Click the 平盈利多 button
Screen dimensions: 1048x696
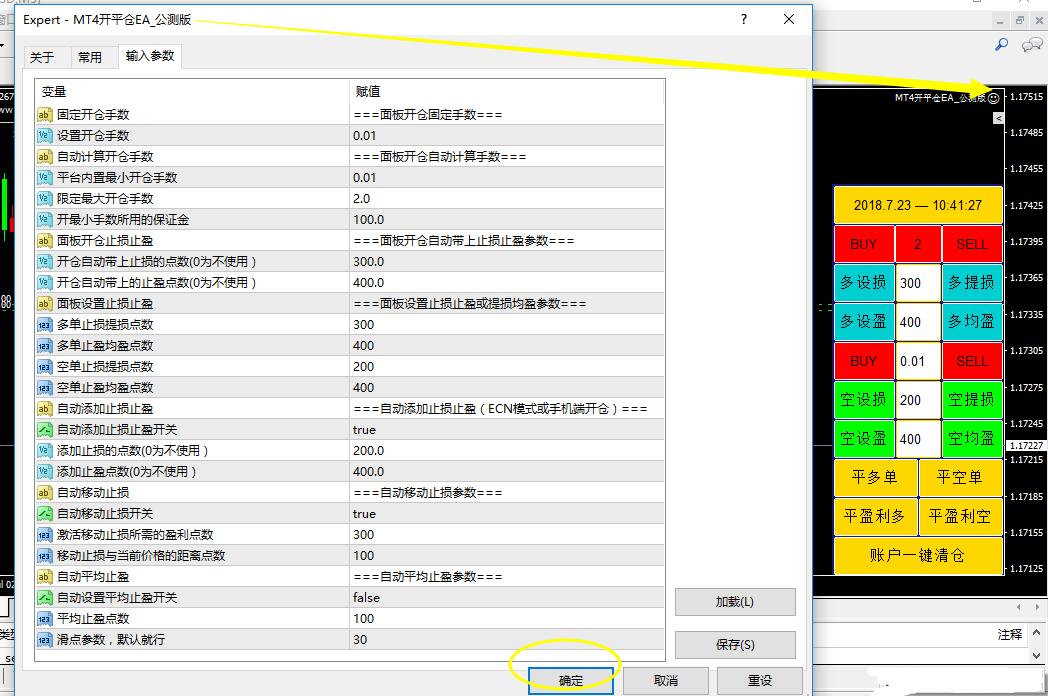click(x=876, y=516)
